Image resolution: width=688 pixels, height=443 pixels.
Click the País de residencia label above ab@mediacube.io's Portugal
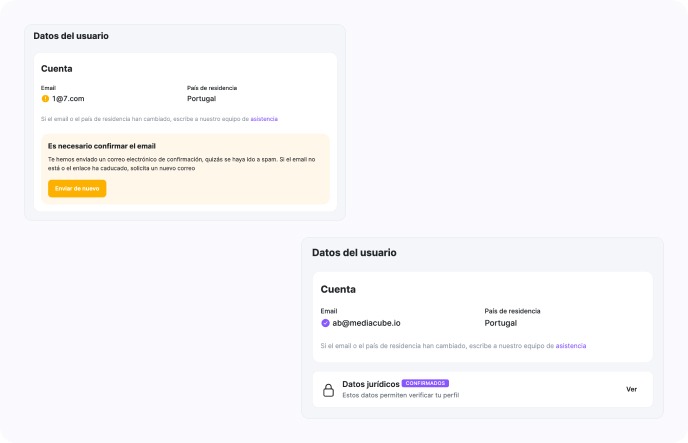click(510, 310)
